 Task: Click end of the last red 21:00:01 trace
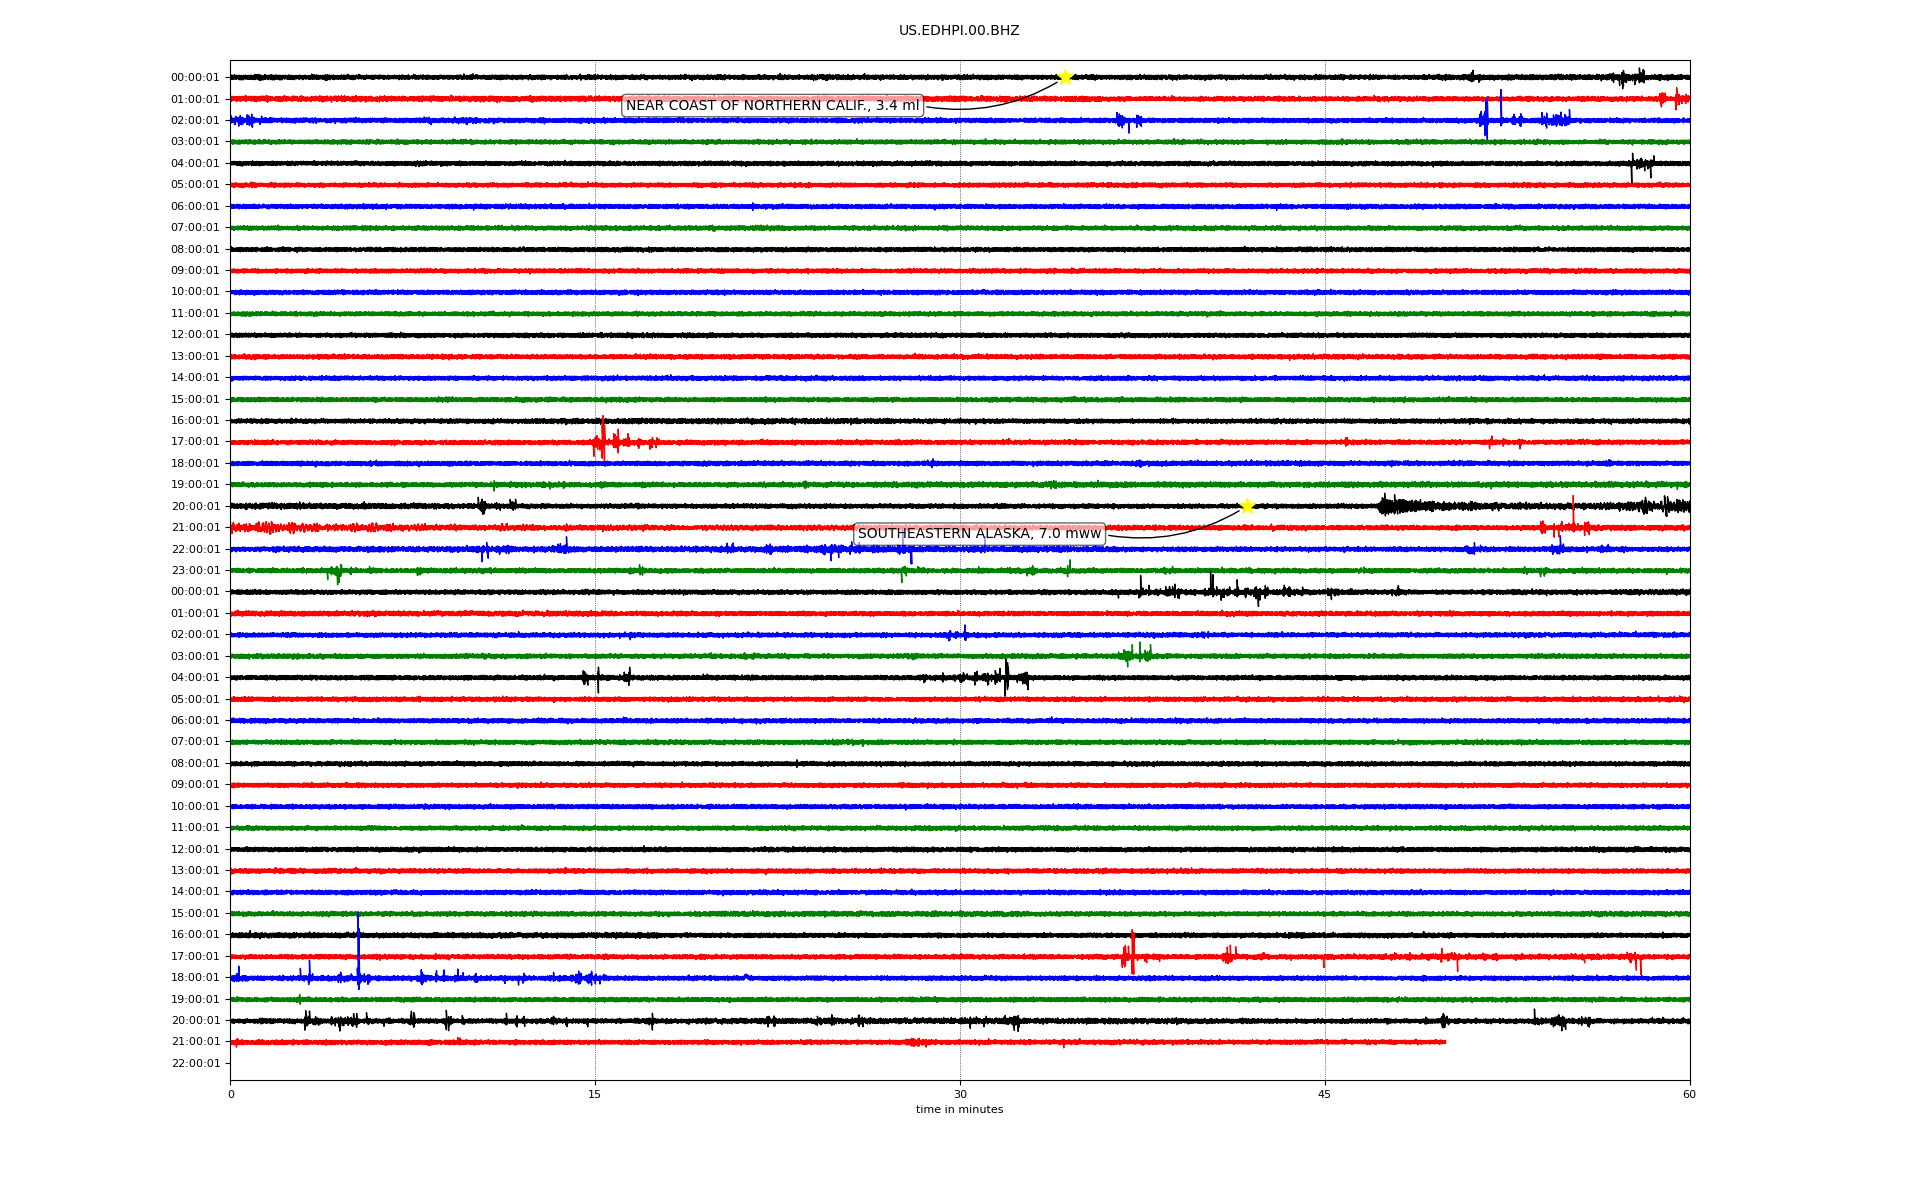(1444, 1042)
